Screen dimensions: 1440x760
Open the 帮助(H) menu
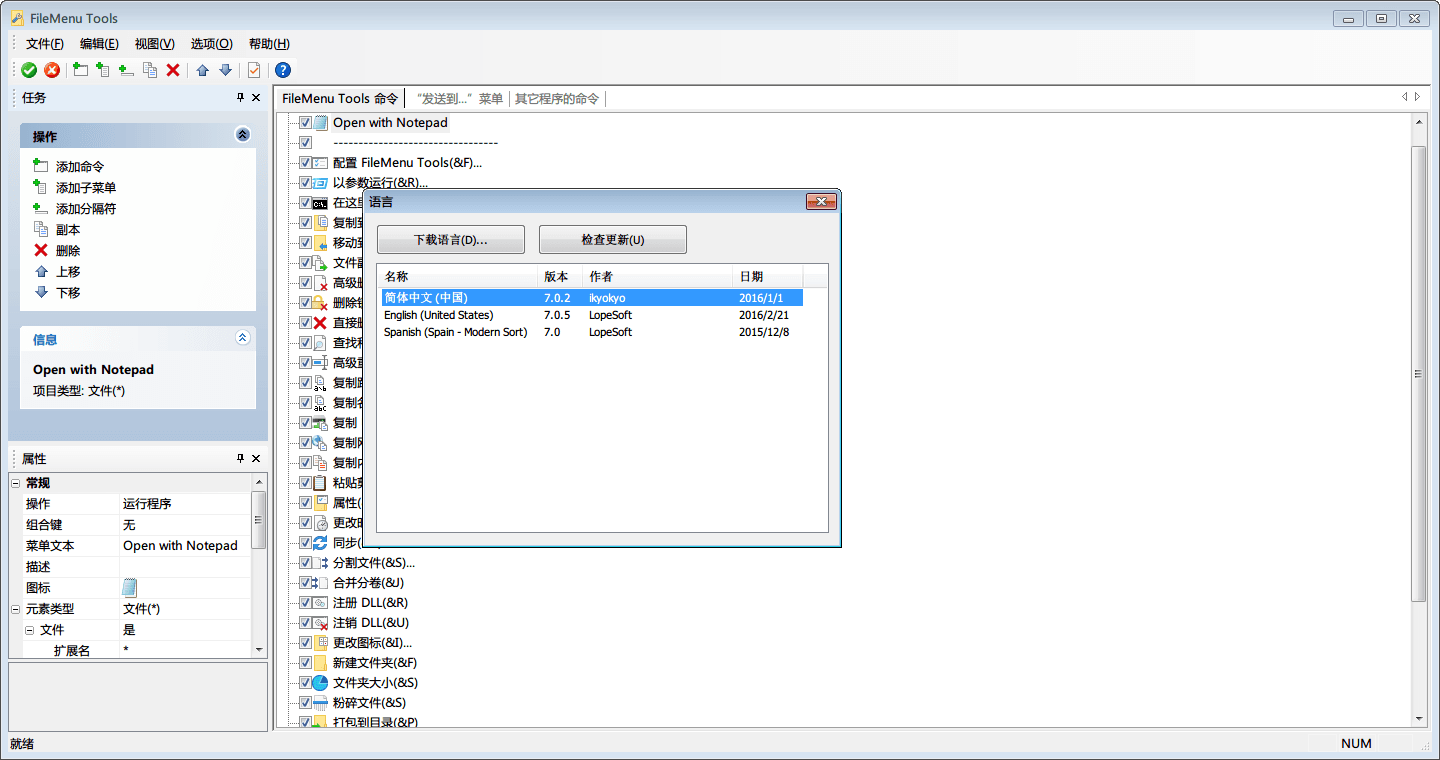click(x=269, y=44)
